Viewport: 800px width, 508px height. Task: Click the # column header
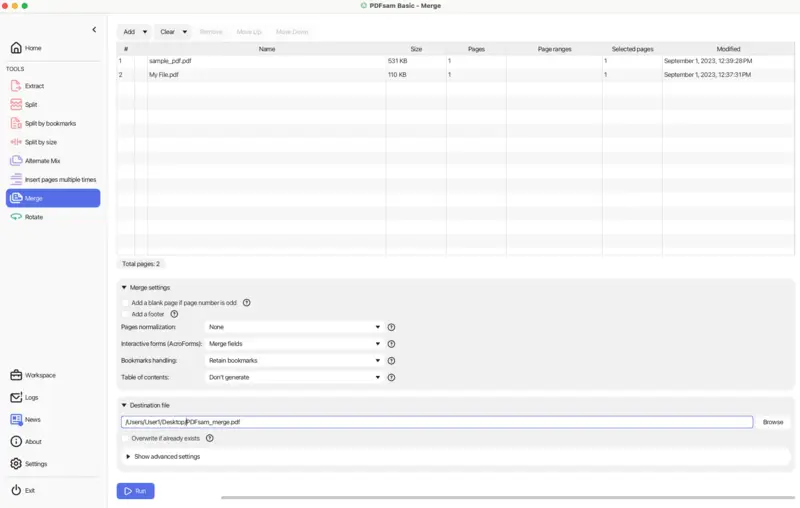pyautogui.click(x=126, y=49)
